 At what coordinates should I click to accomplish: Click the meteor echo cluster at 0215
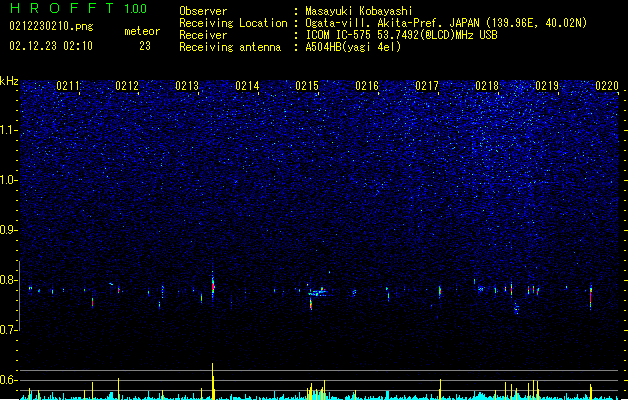pyautogui.click(x=317, y=295)
